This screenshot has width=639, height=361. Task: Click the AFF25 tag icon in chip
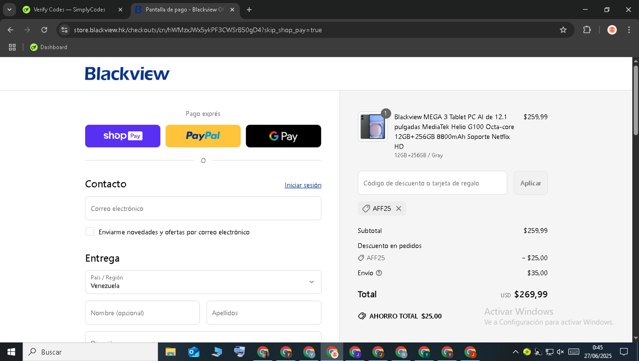[x=366, y=208]
